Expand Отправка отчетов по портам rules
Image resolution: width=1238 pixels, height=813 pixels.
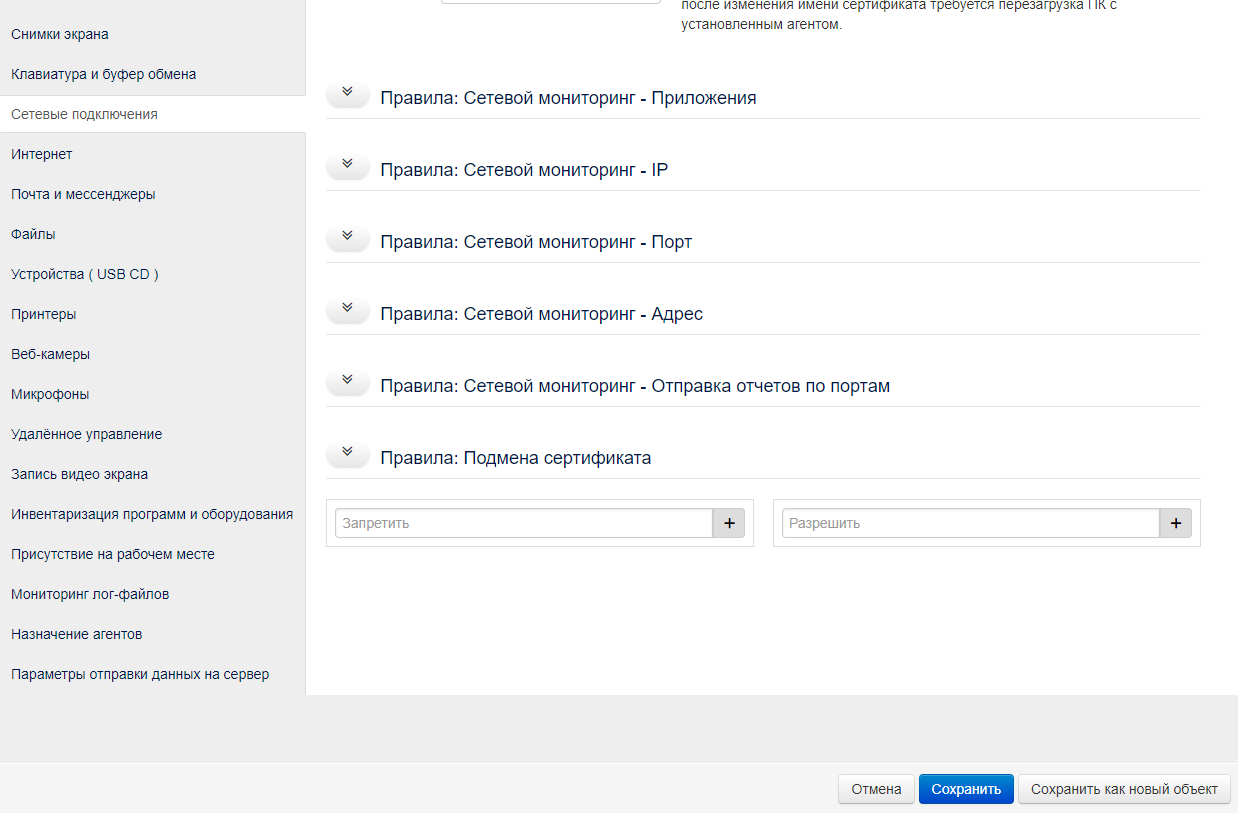coord(348,381)
